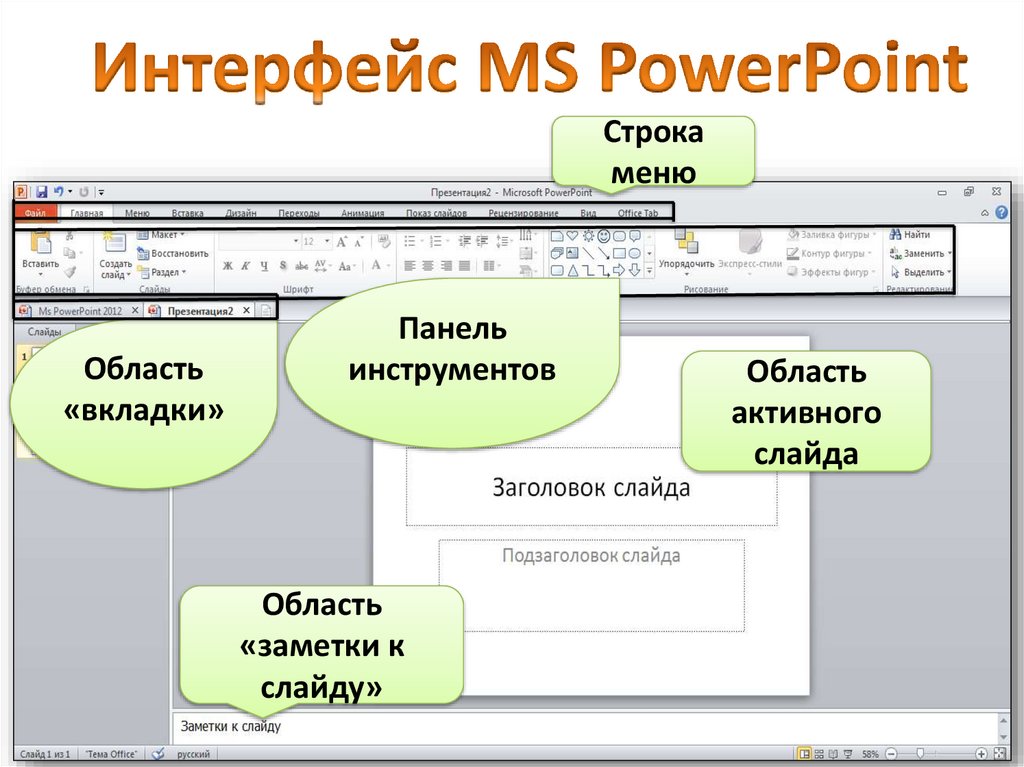Viewport: 1024px width, 767px height.
Task: Select the down arrow shape
Action: (x=635, y=270)
